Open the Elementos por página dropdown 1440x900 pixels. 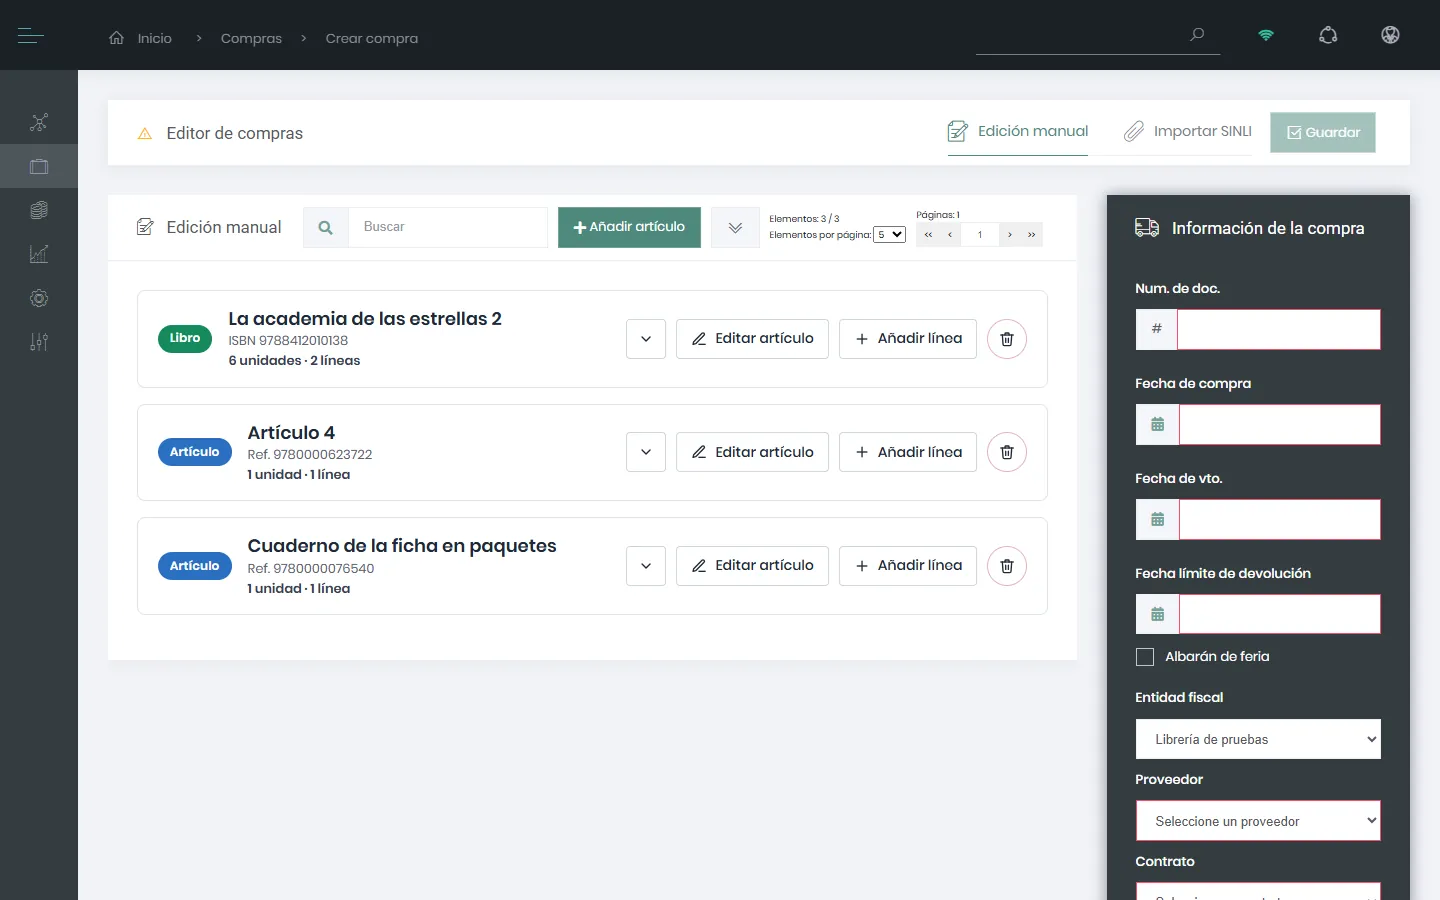[x=890, y=235]
